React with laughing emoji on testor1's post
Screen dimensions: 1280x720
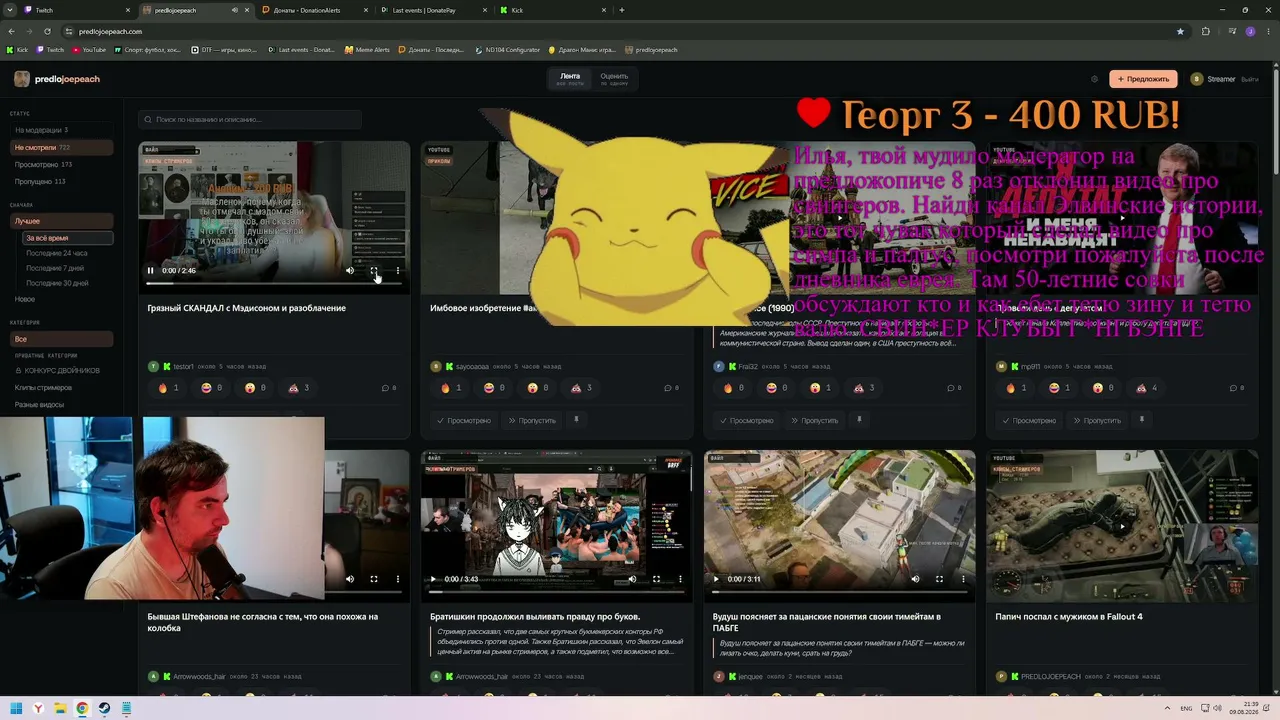[212, 388]
